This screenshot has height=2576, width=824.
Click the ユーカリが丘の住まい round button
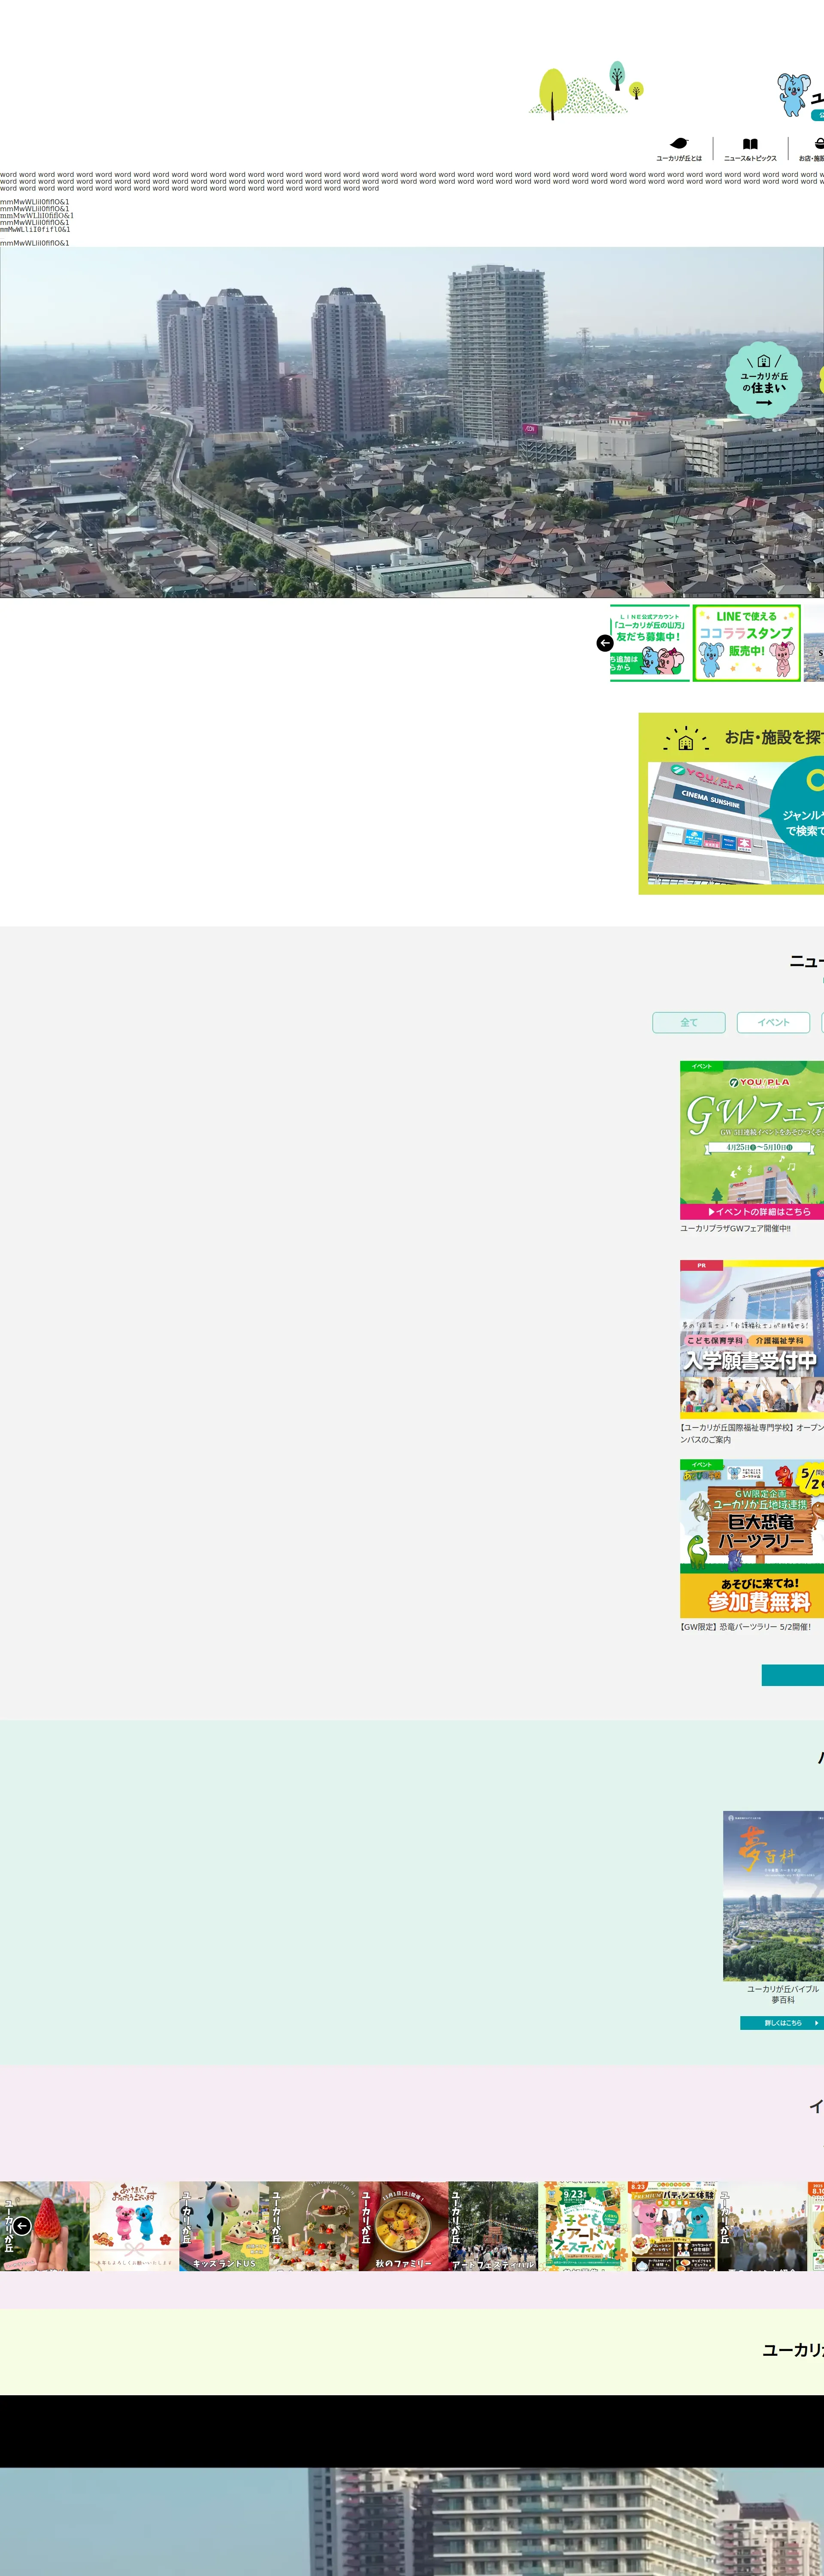764,381
